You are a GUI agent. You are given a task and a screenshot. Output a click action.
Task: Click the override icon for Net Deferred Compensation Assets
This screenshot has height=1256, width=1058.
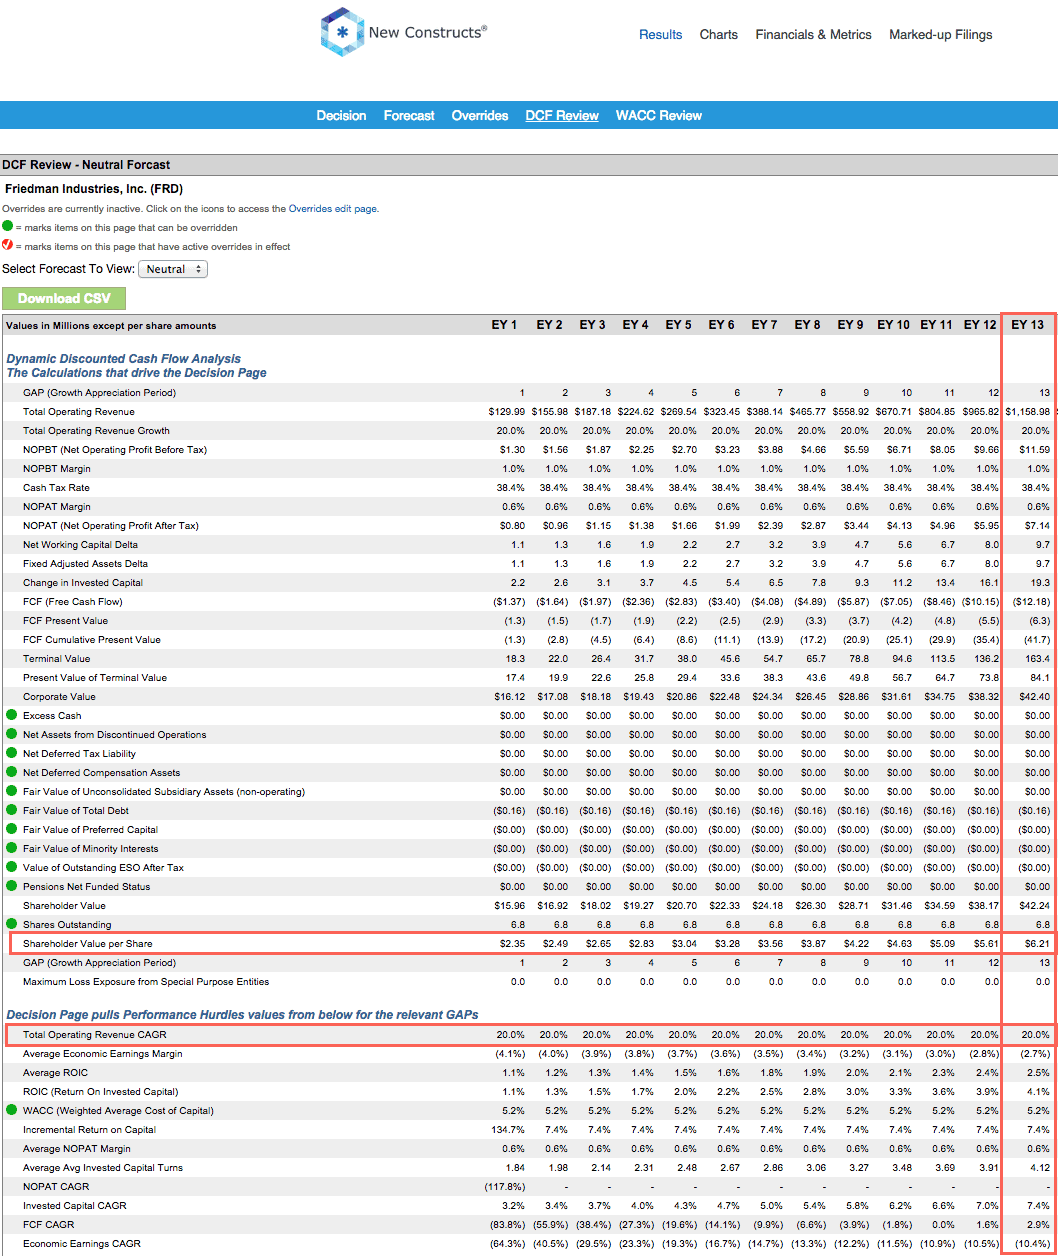[x=10, y=772]
